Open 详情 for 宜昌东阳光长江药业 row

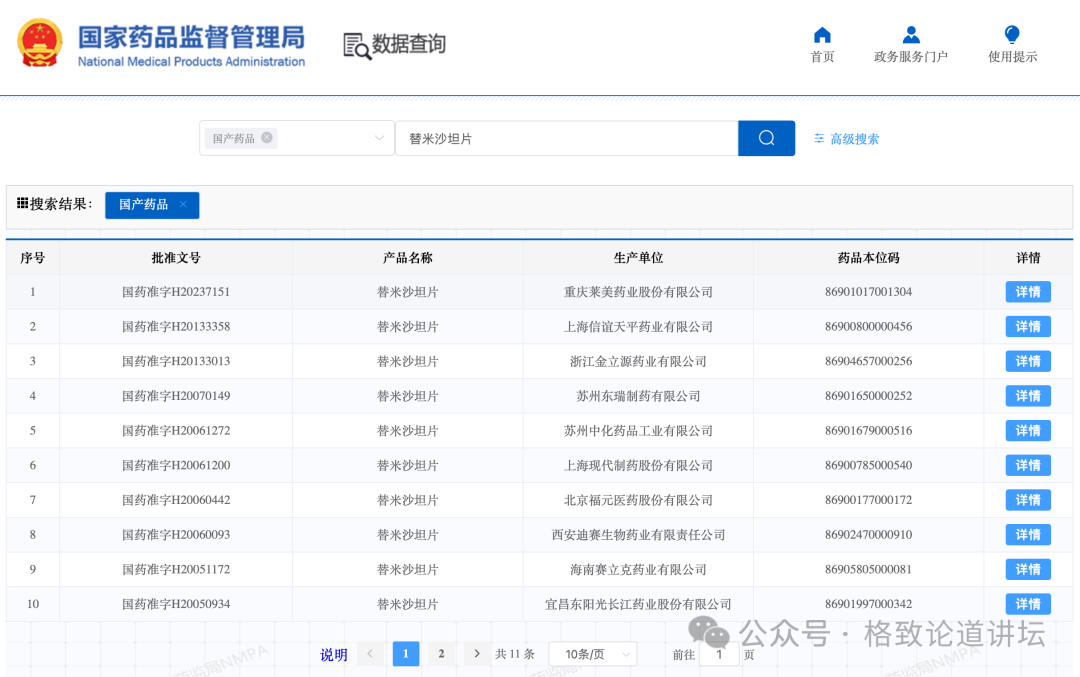pos(1028,604)
